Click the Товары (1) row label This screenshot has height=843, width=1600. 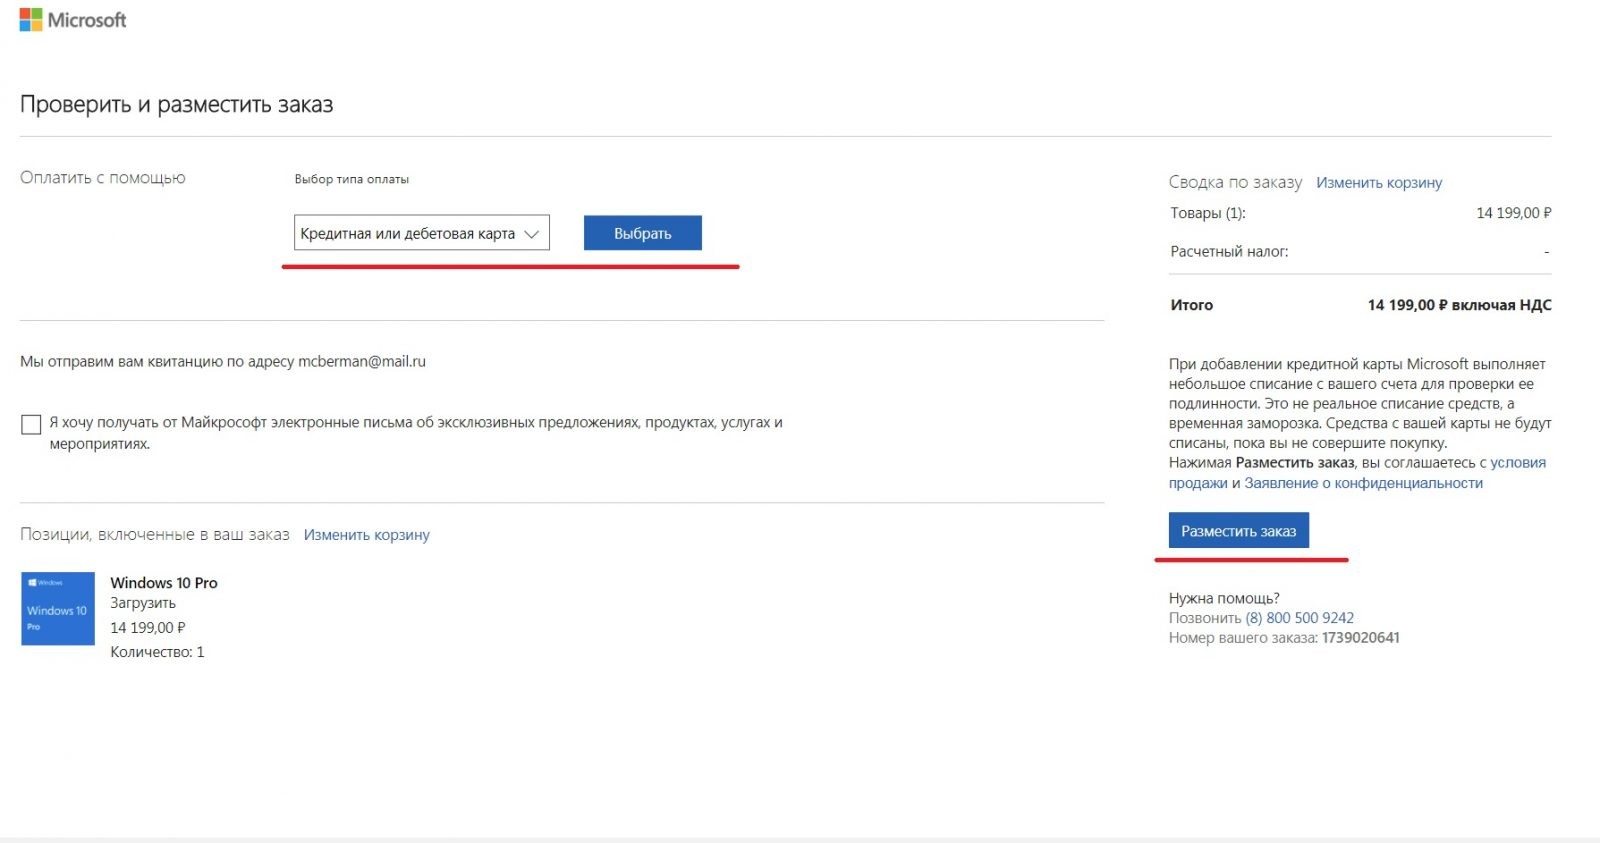(x=1208, y=213)
